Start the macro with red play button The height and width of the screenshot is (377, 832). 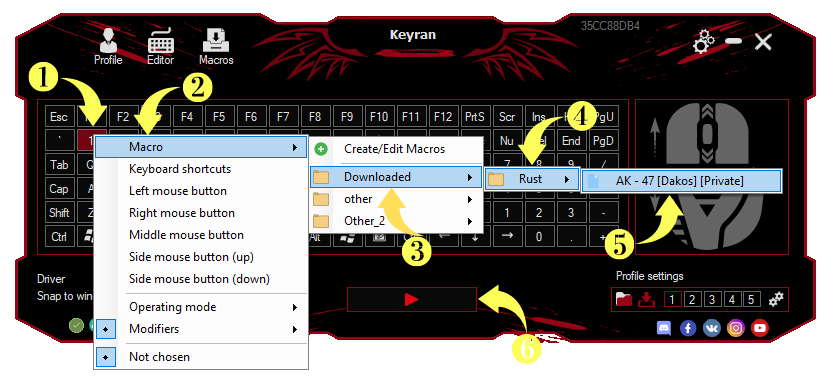(x=411, y=299)
